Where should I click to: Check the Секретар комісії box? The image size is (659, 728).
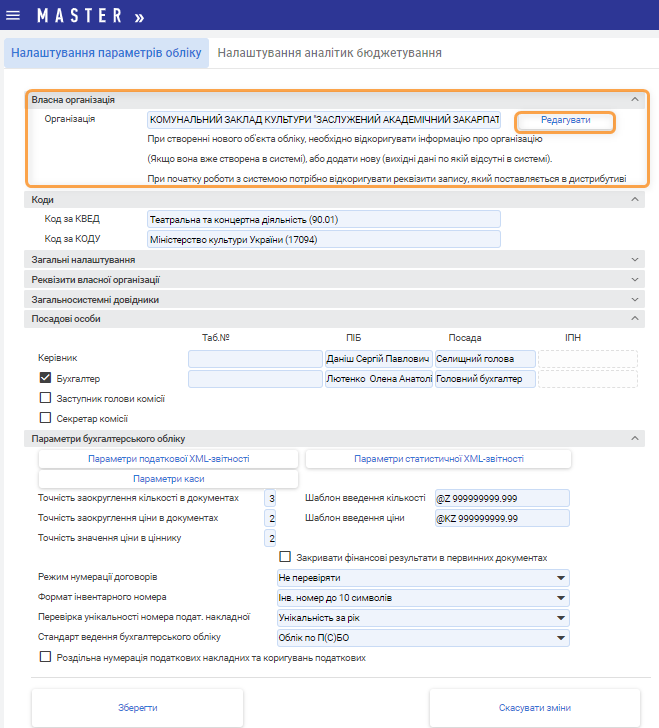click(45, 418)
